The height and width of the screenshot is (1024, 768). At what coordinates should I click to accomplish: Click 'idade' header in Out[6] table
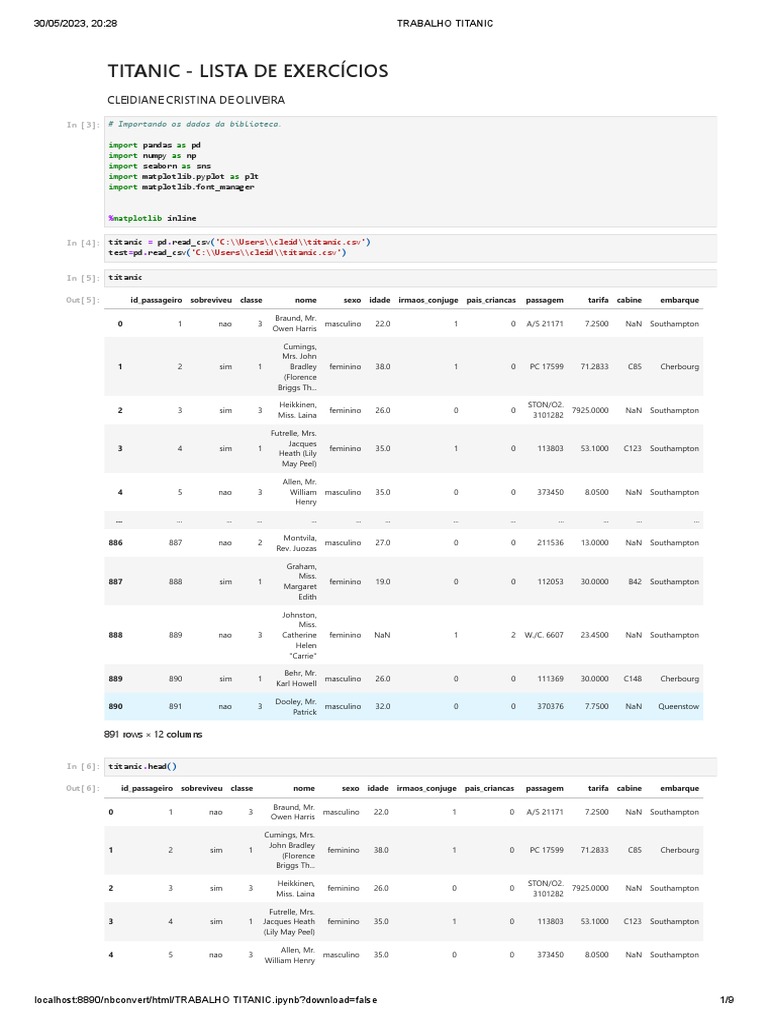pos(378,789)
